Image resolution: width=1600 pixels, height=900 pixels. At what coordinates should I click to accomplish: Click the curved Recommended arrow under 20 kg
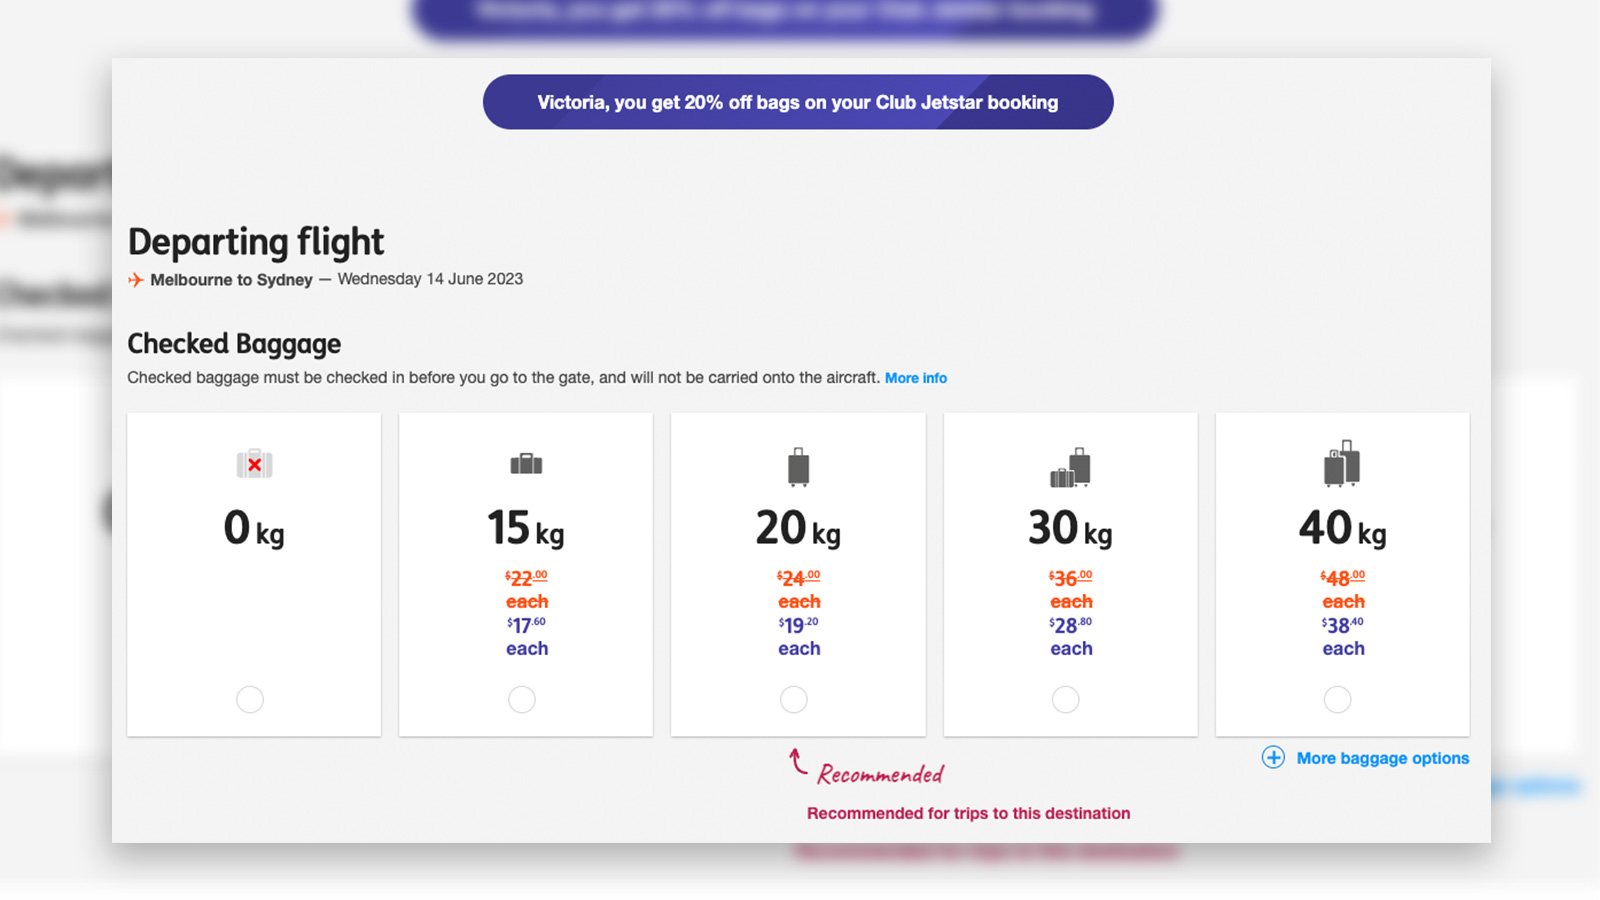click(798, 761)
